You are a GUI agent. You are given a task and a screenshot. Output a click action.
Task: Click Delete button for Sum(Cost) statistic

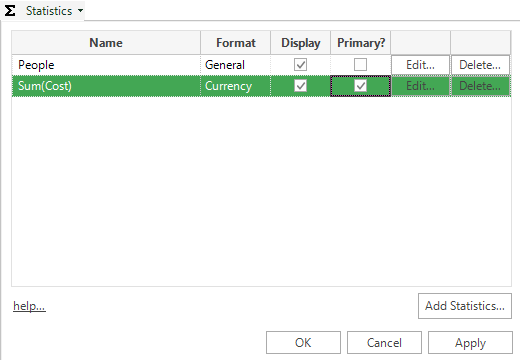click(480, 86)
